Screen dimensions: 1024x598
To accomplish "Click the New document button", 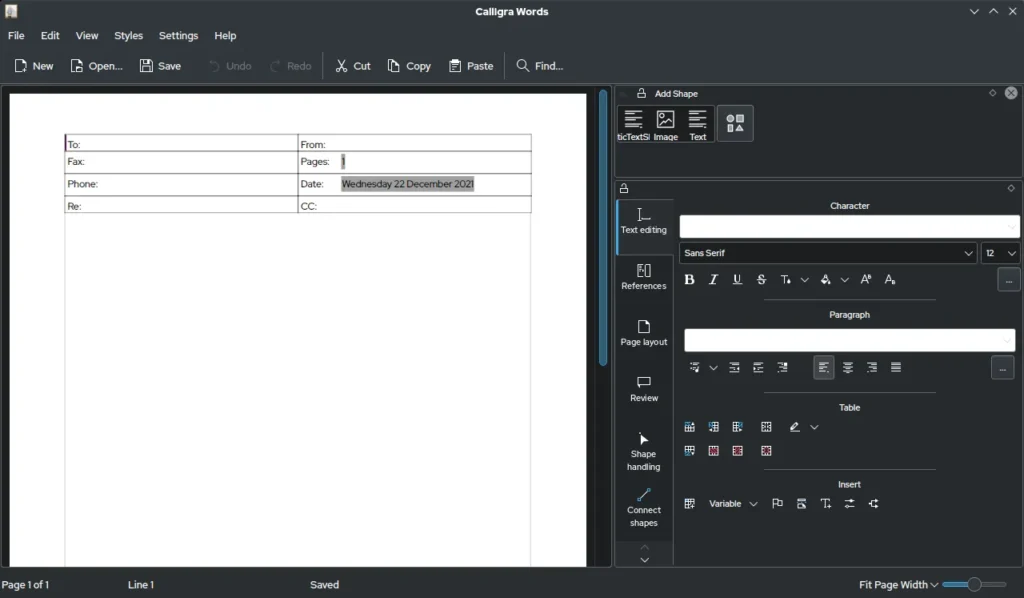I will [x=34, y=66].
